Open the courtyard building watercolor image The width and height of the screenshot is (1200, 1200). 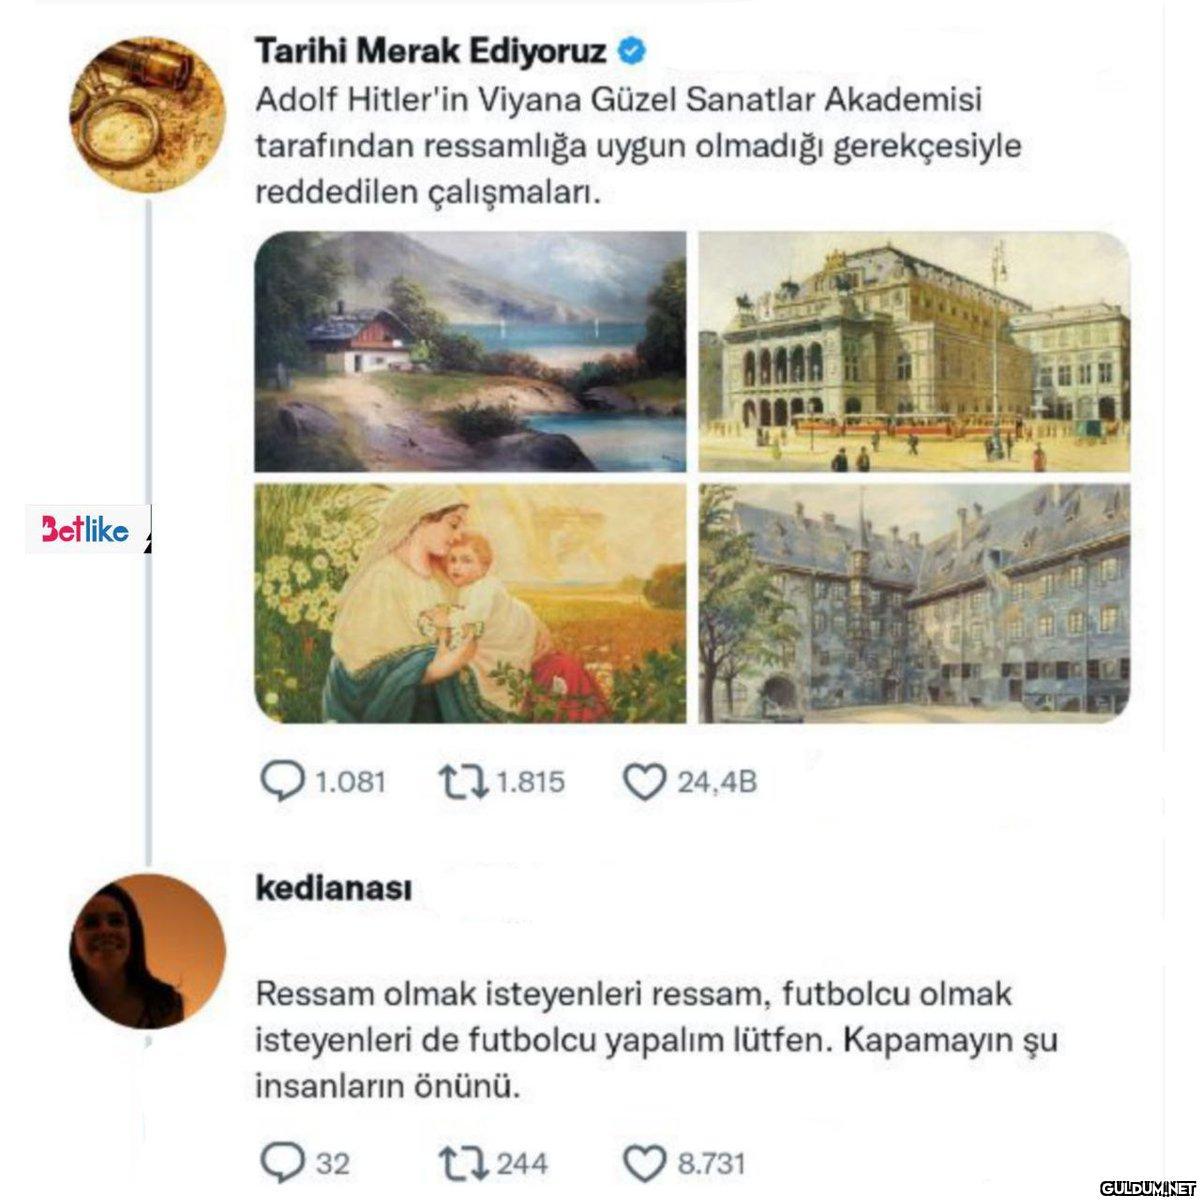pos(915,603)
